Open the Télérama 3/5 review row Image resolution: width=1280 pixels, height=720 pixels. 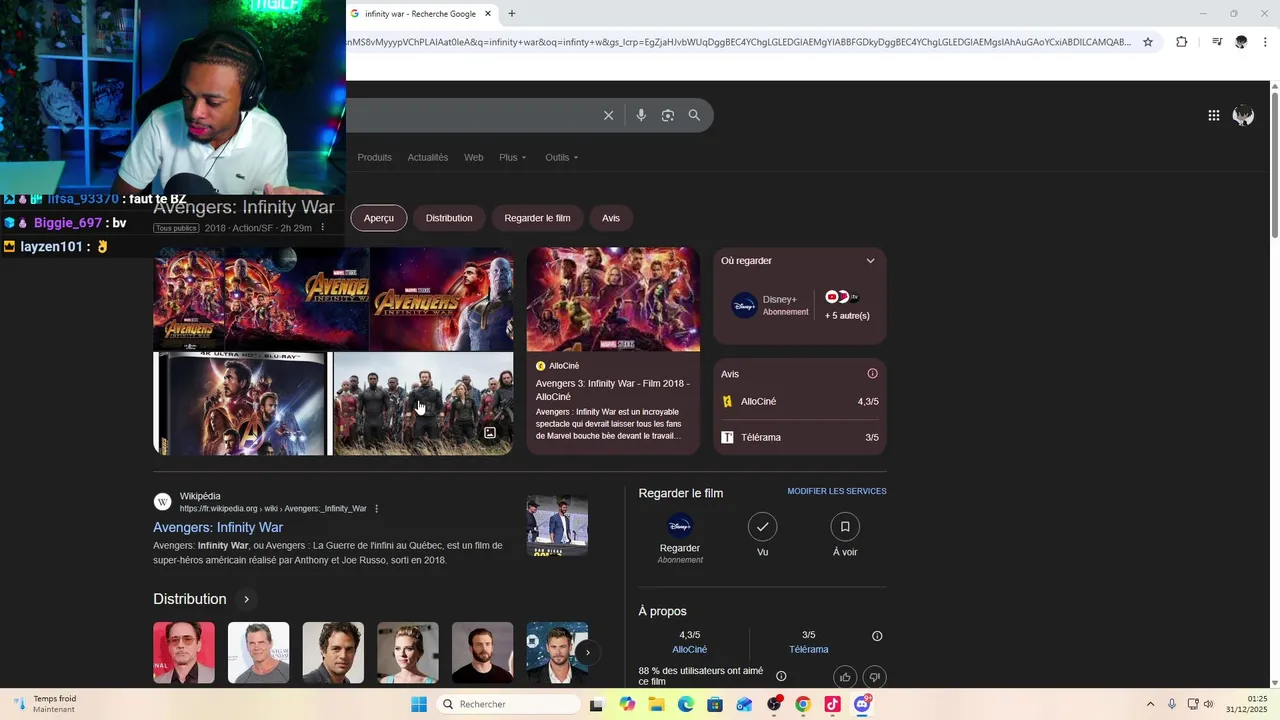800,437
